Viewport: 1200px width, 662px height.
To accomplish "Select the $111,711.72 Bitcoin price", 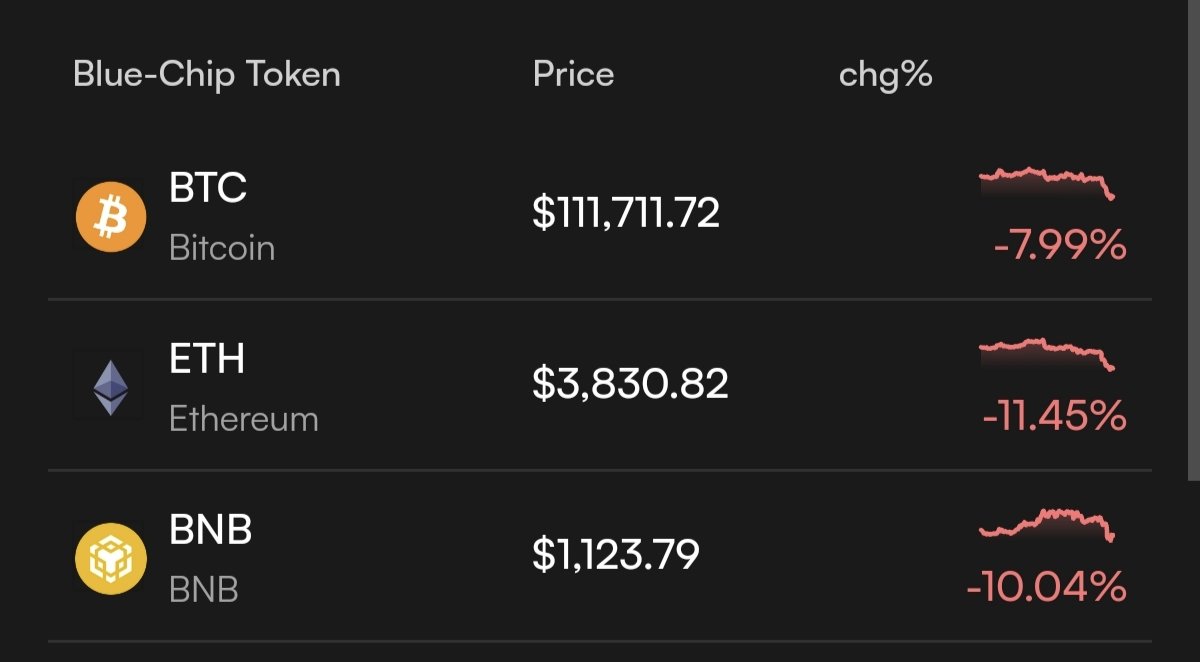I will click(x=626, y=213).
